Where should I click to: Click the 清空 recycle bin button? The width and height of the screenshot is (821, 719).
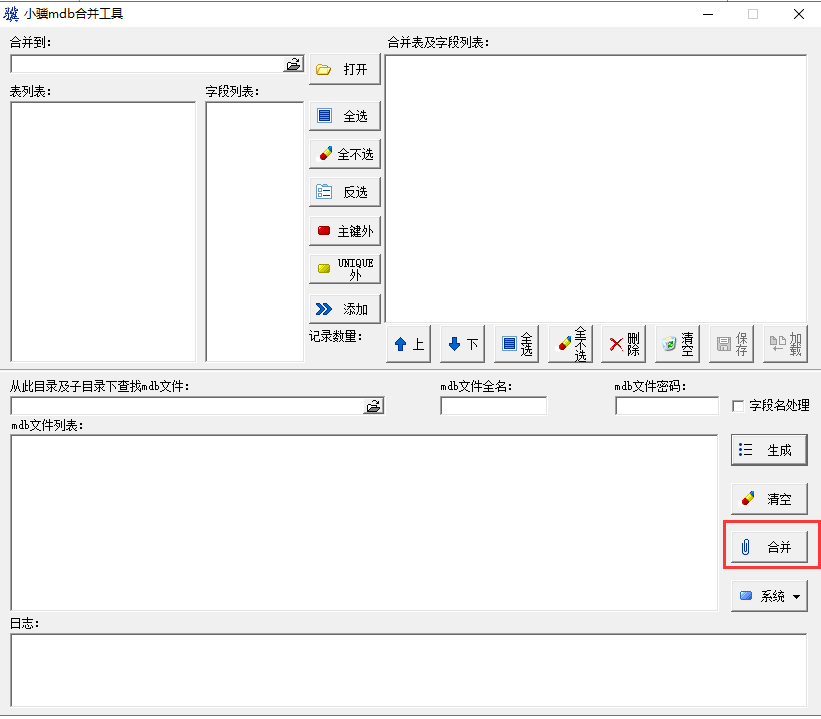click(678, 344)
